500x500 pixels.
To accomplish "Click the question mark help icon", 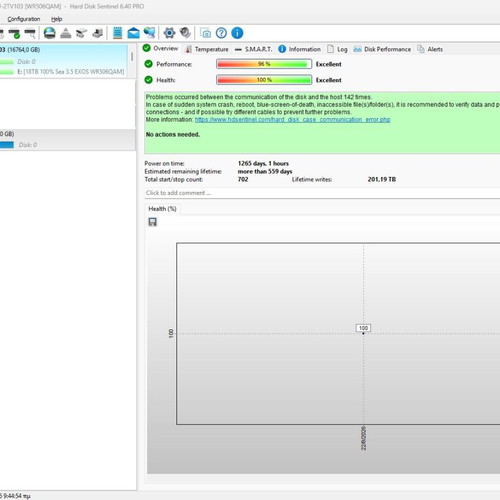I will coord(221,33).
